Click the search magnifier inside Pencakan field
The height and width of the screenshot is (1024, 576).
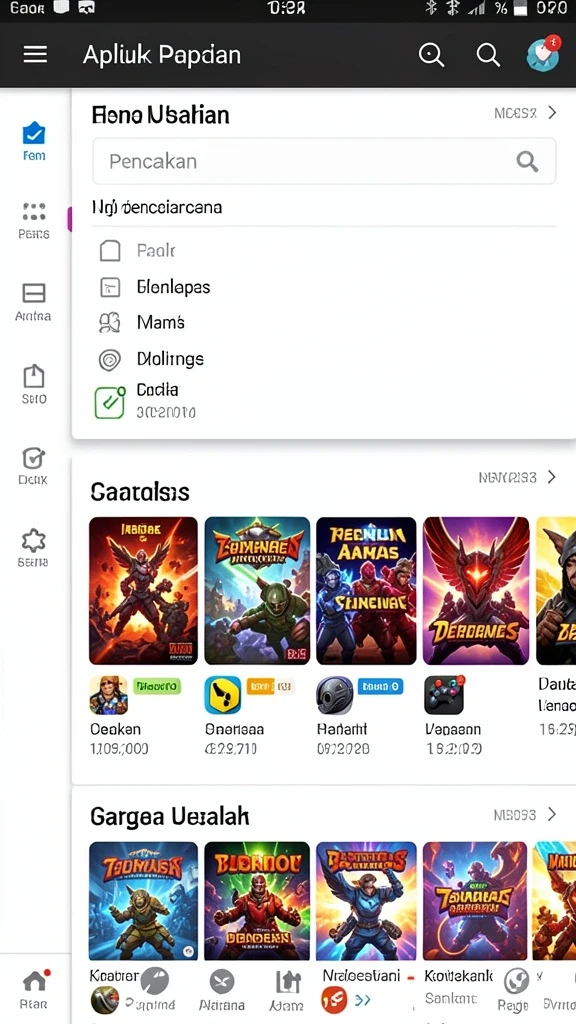tap(527, 161)
